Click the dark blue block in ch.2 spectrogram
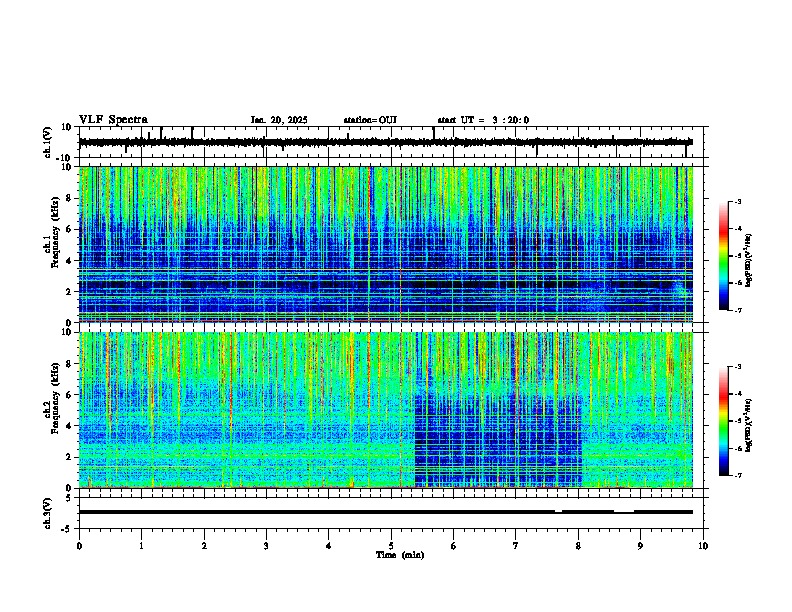Image resolution: width=792 pixels, height=612 pixels. click(498, 441)
